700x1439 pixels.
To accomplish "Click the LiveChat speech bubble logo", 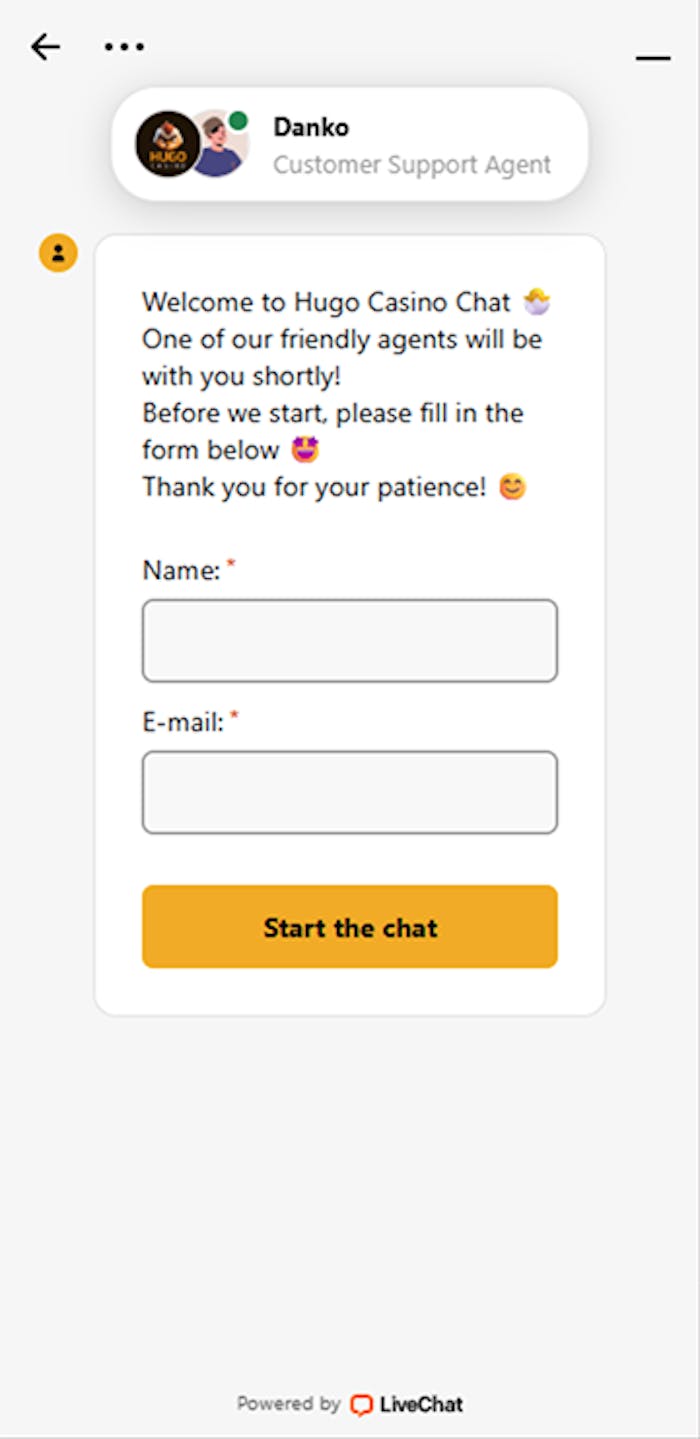I will point(361,1405).
